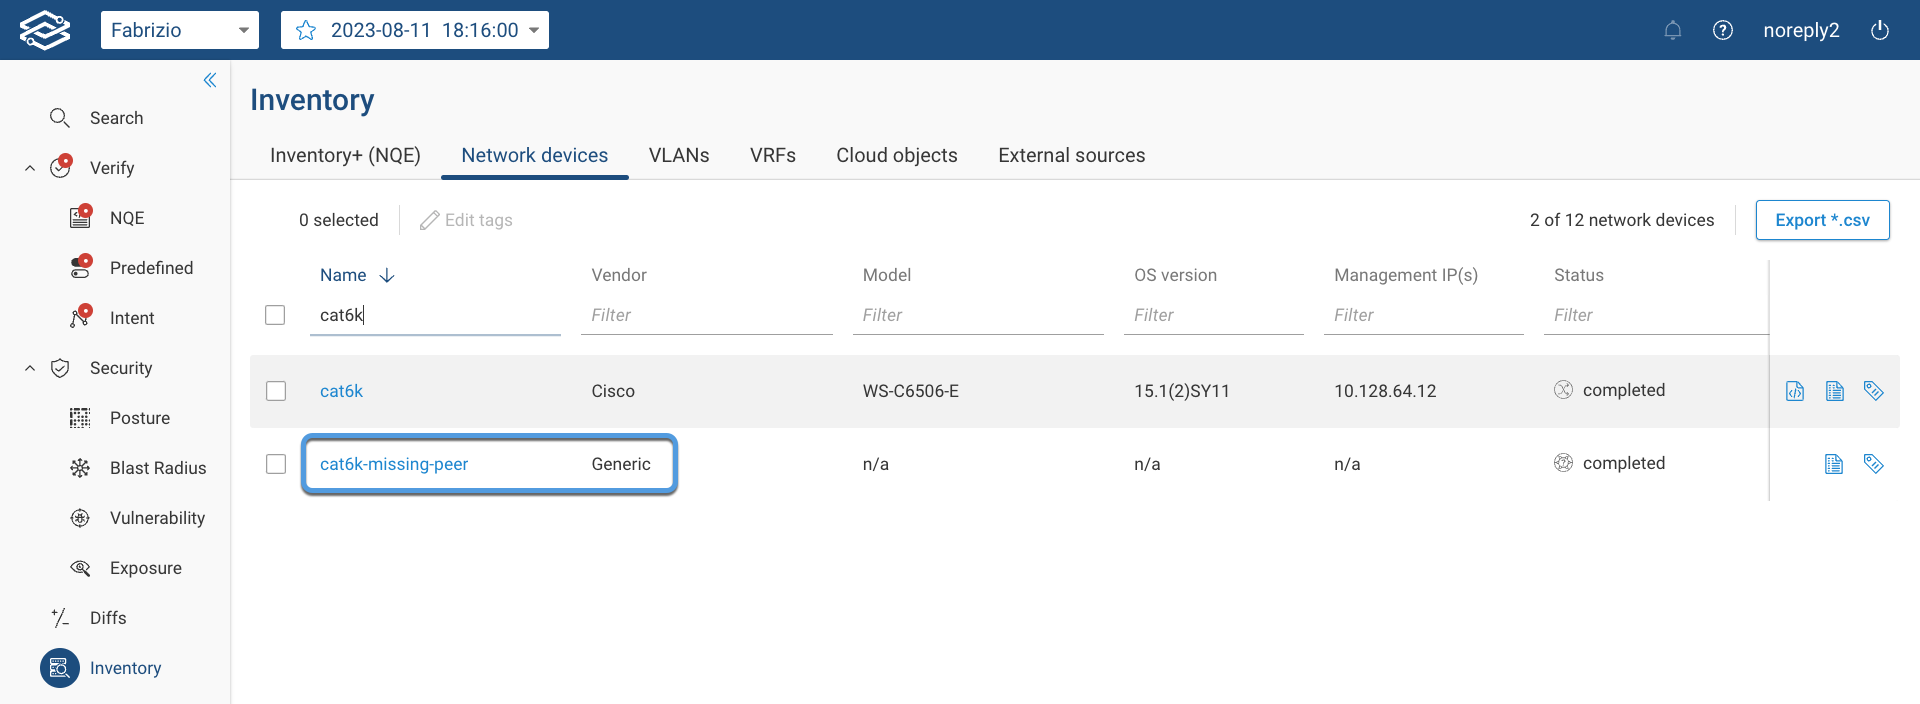Switch to the VLANs tab
This screenshot has width=1920, height=704.
coord(678,155)
